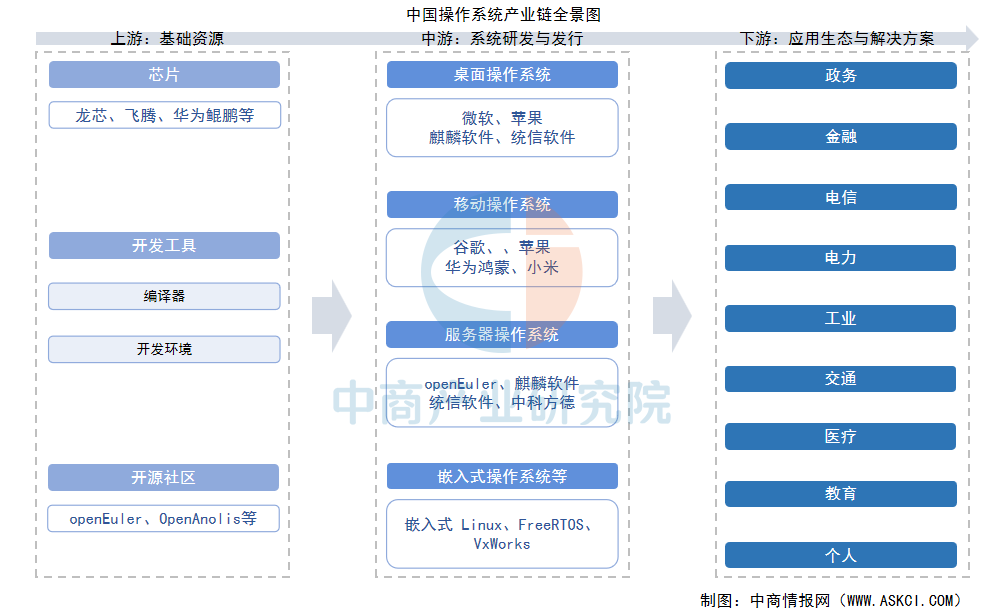Image resolution: width=1005 pixels, height=614 pixels.
Task: Select the heading 中游：系统研发与发行
Action: click(502, 38)
